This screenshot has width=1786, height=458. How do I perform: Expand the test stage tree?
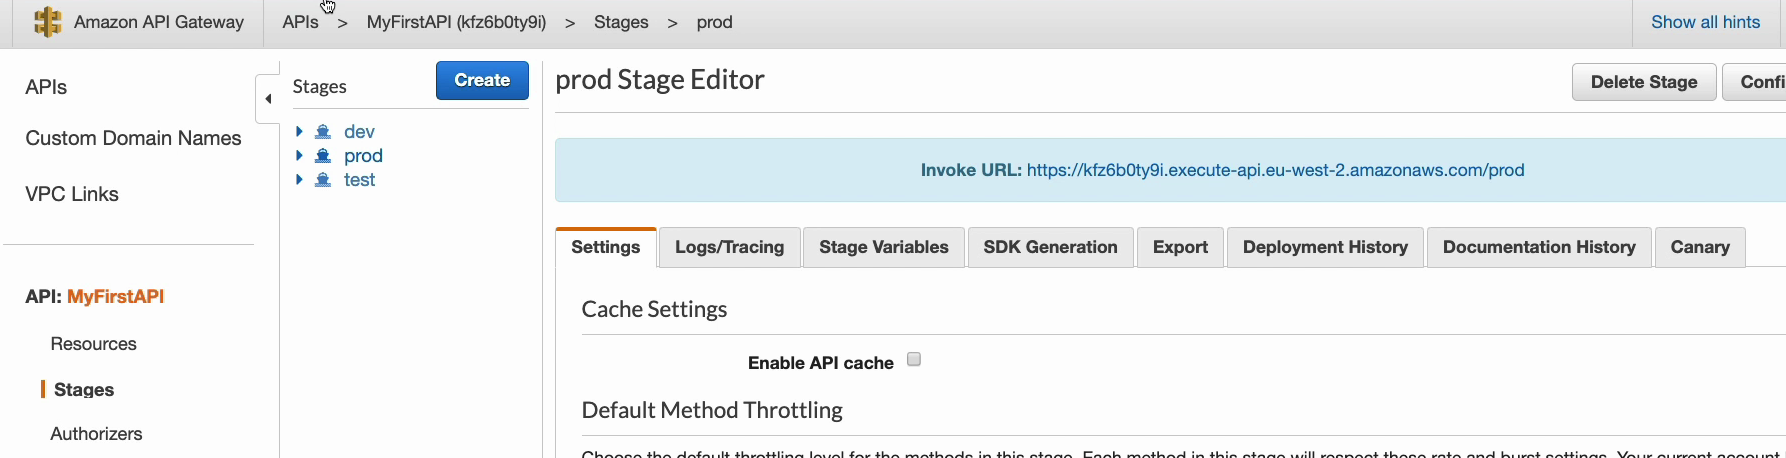[x=299, y=179]
